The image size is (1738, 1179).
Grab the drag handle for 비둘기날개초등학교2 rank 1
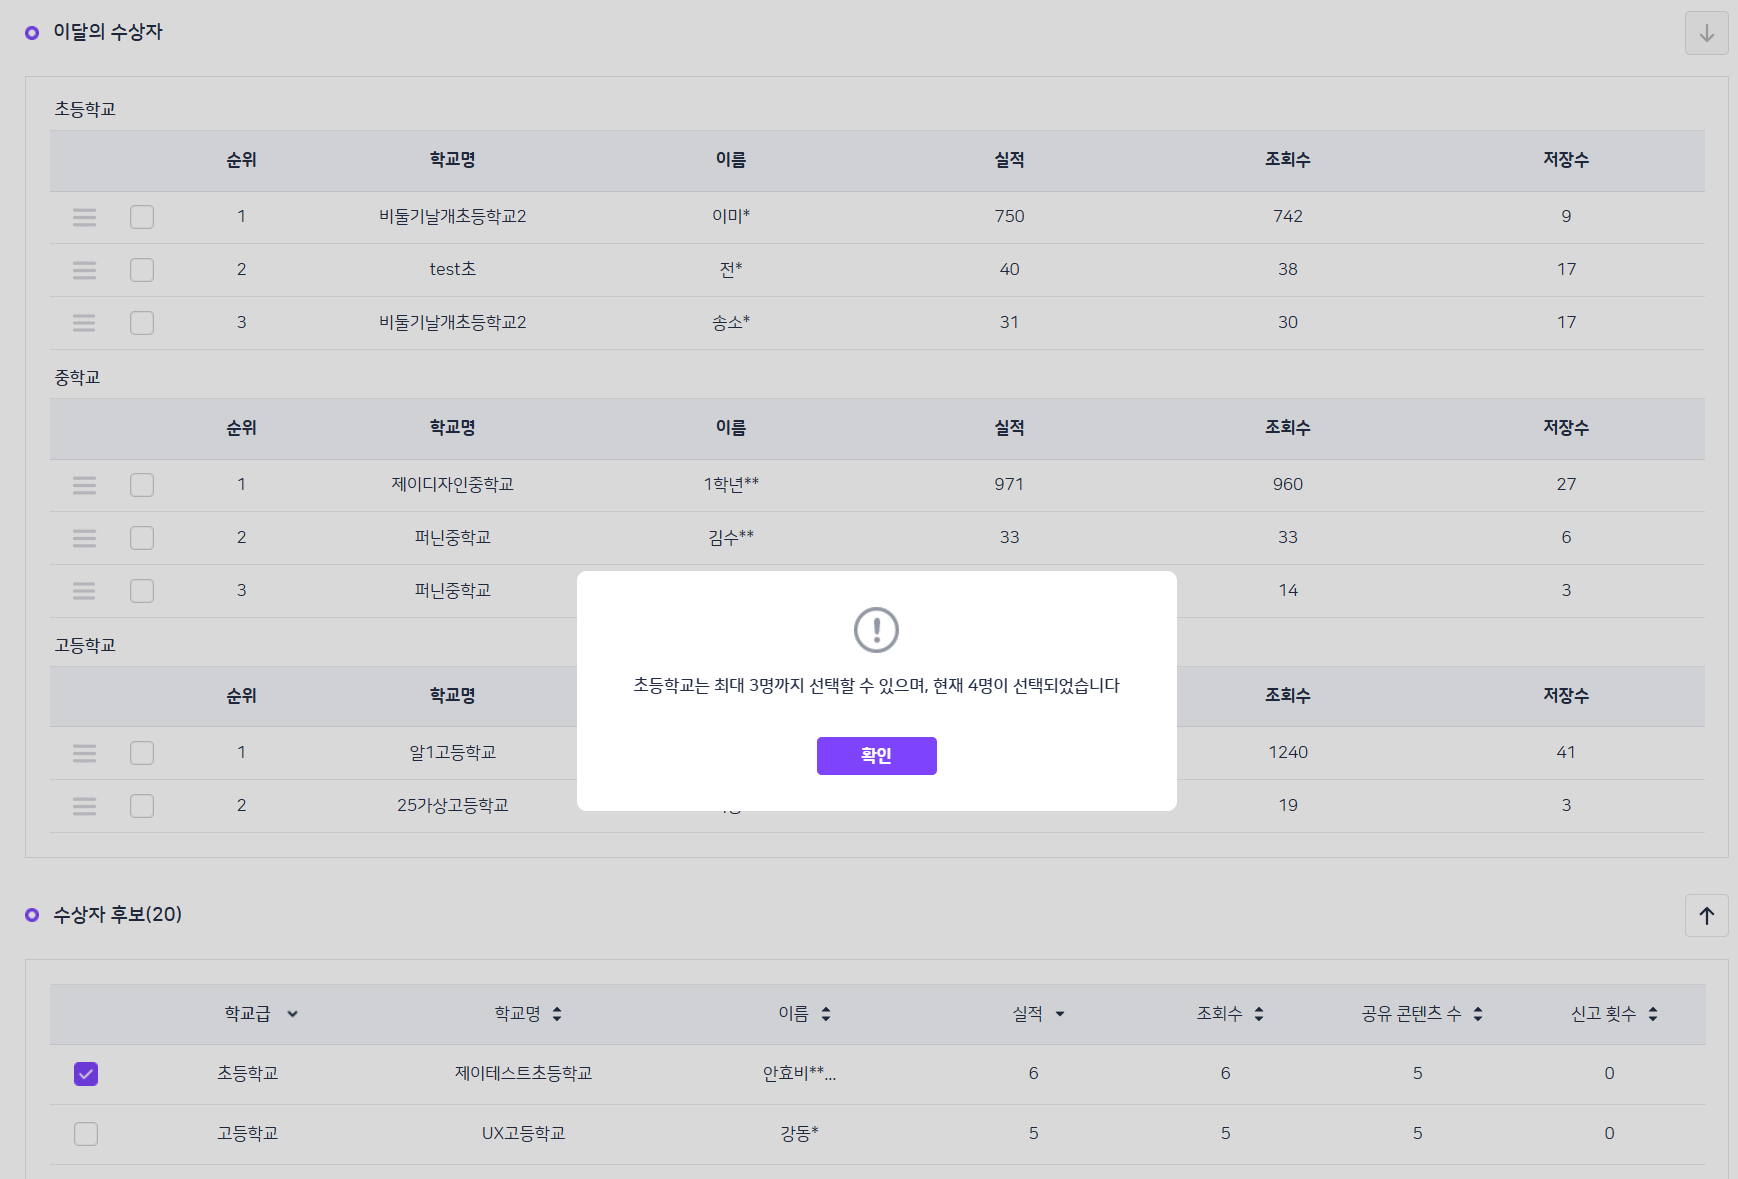pyautogui.click(x=85, y=217)
